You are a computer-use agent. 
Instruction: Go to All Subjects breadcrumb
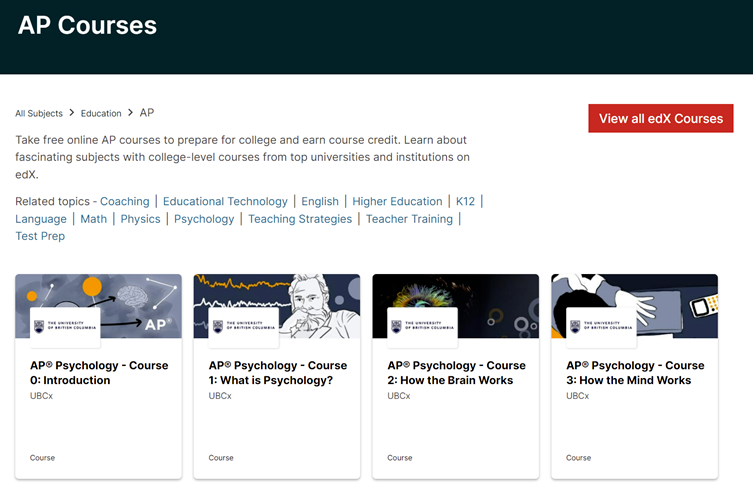click(39, 114)
